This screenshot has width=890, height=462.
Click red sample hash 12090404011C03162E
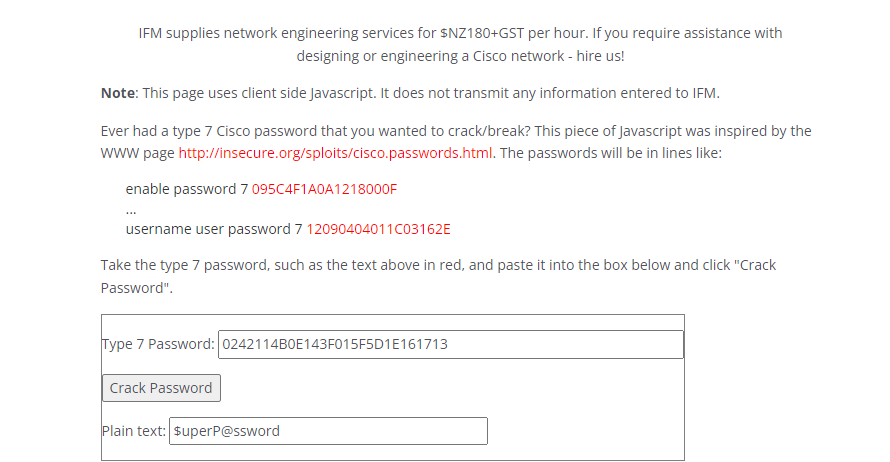pos(378,229)
